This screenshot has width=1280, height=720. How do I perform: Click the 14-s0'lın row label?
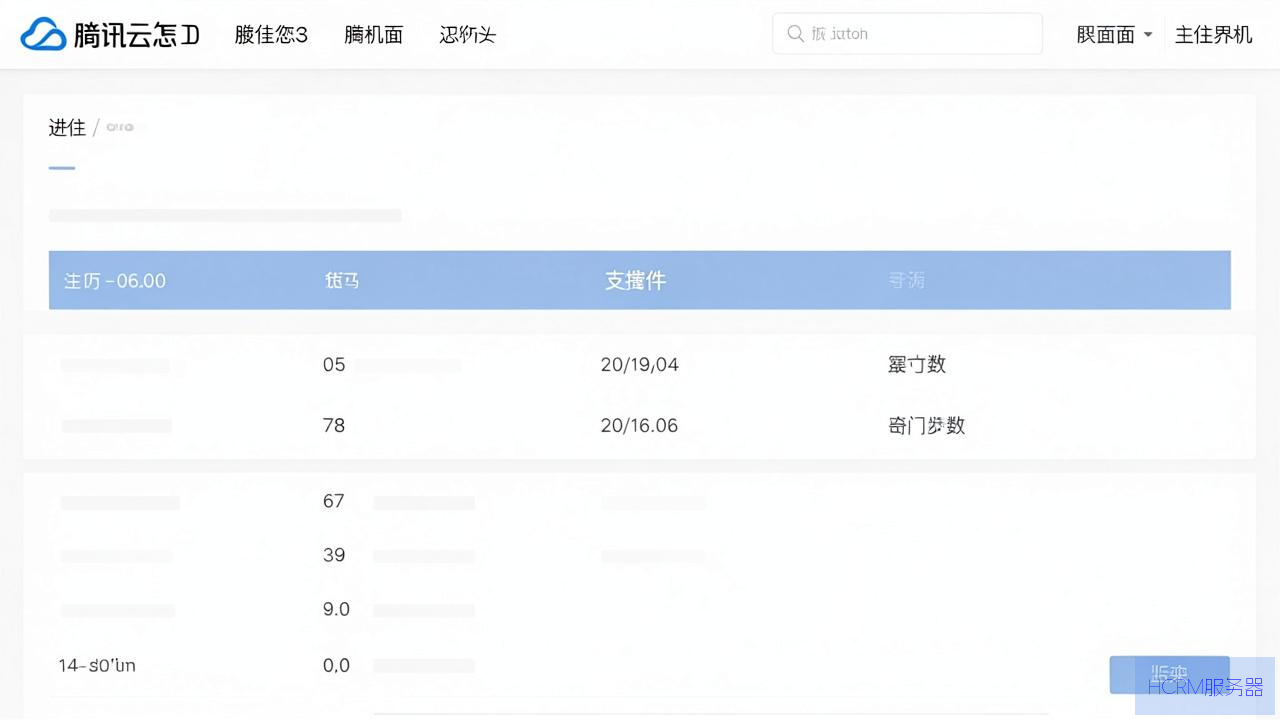(97, 665)
